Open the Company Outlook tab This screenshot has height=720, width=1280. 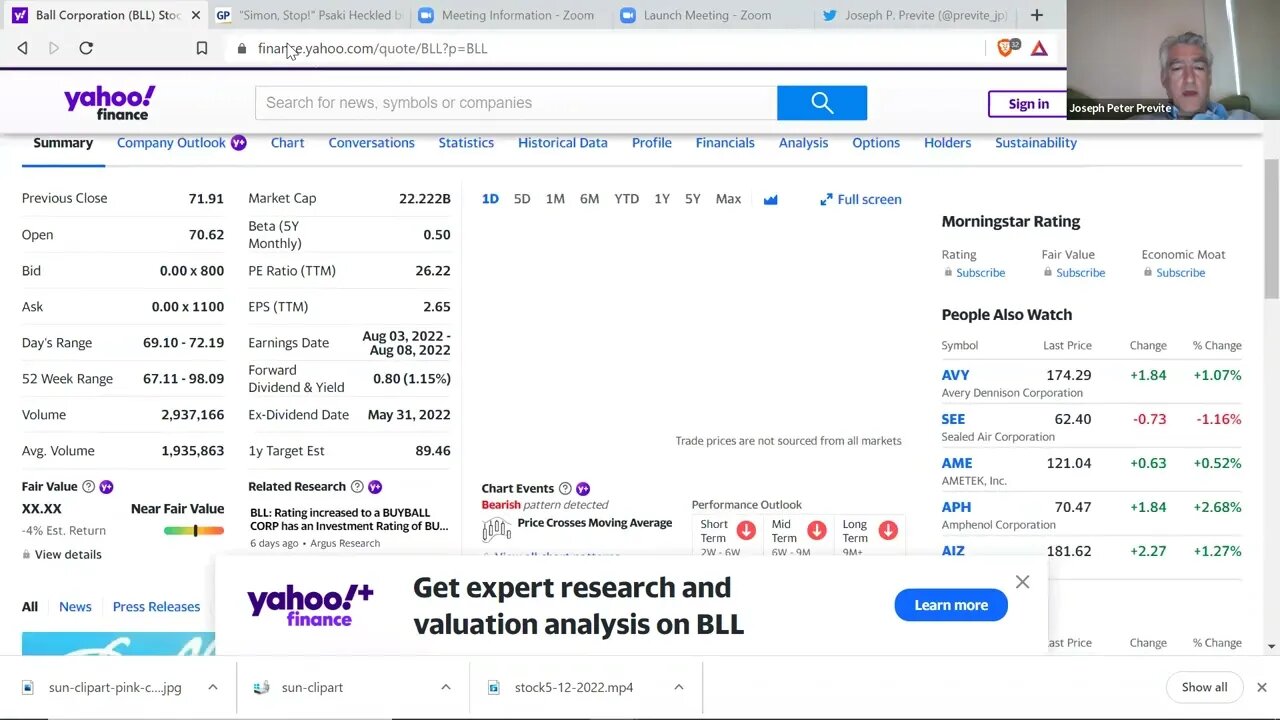[x=171, y=143]
